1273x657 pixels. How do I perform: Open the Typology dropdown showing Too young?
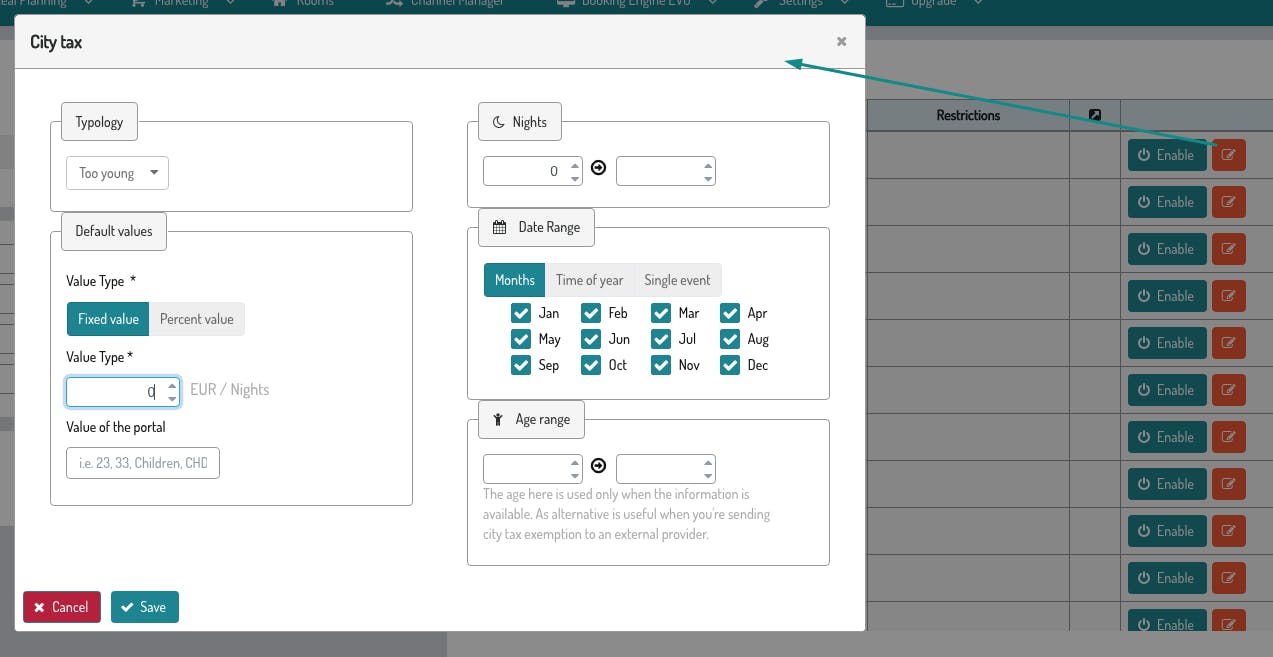tap(117, 173)
